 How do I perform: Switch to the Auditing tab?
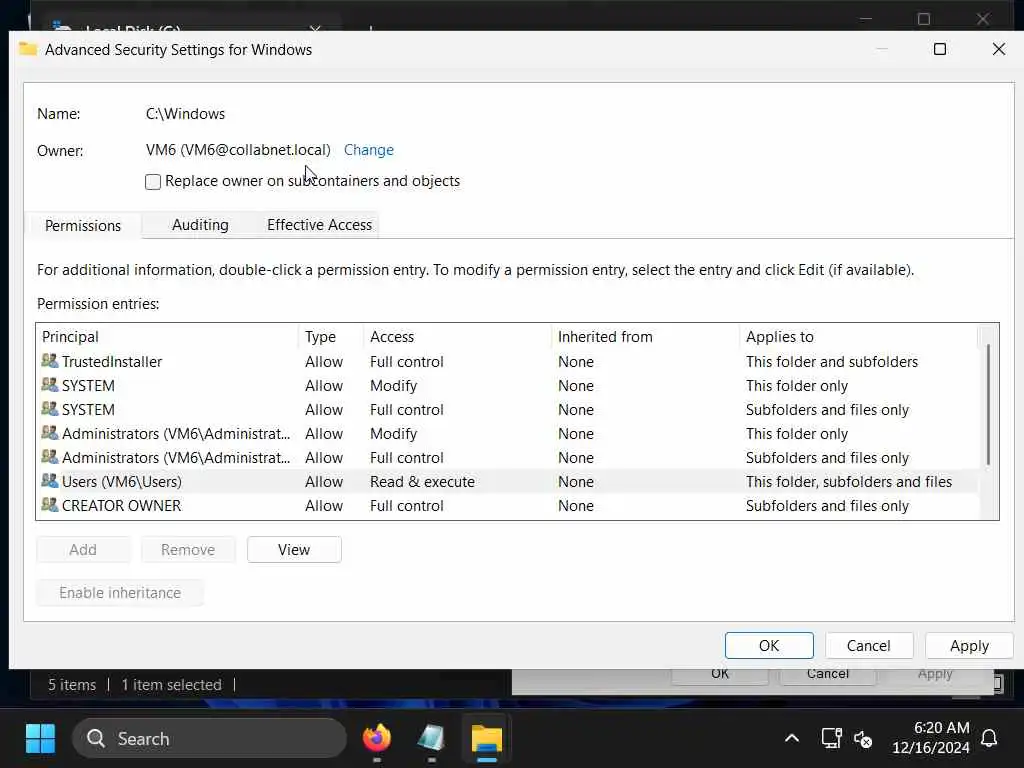coord(200,225)
